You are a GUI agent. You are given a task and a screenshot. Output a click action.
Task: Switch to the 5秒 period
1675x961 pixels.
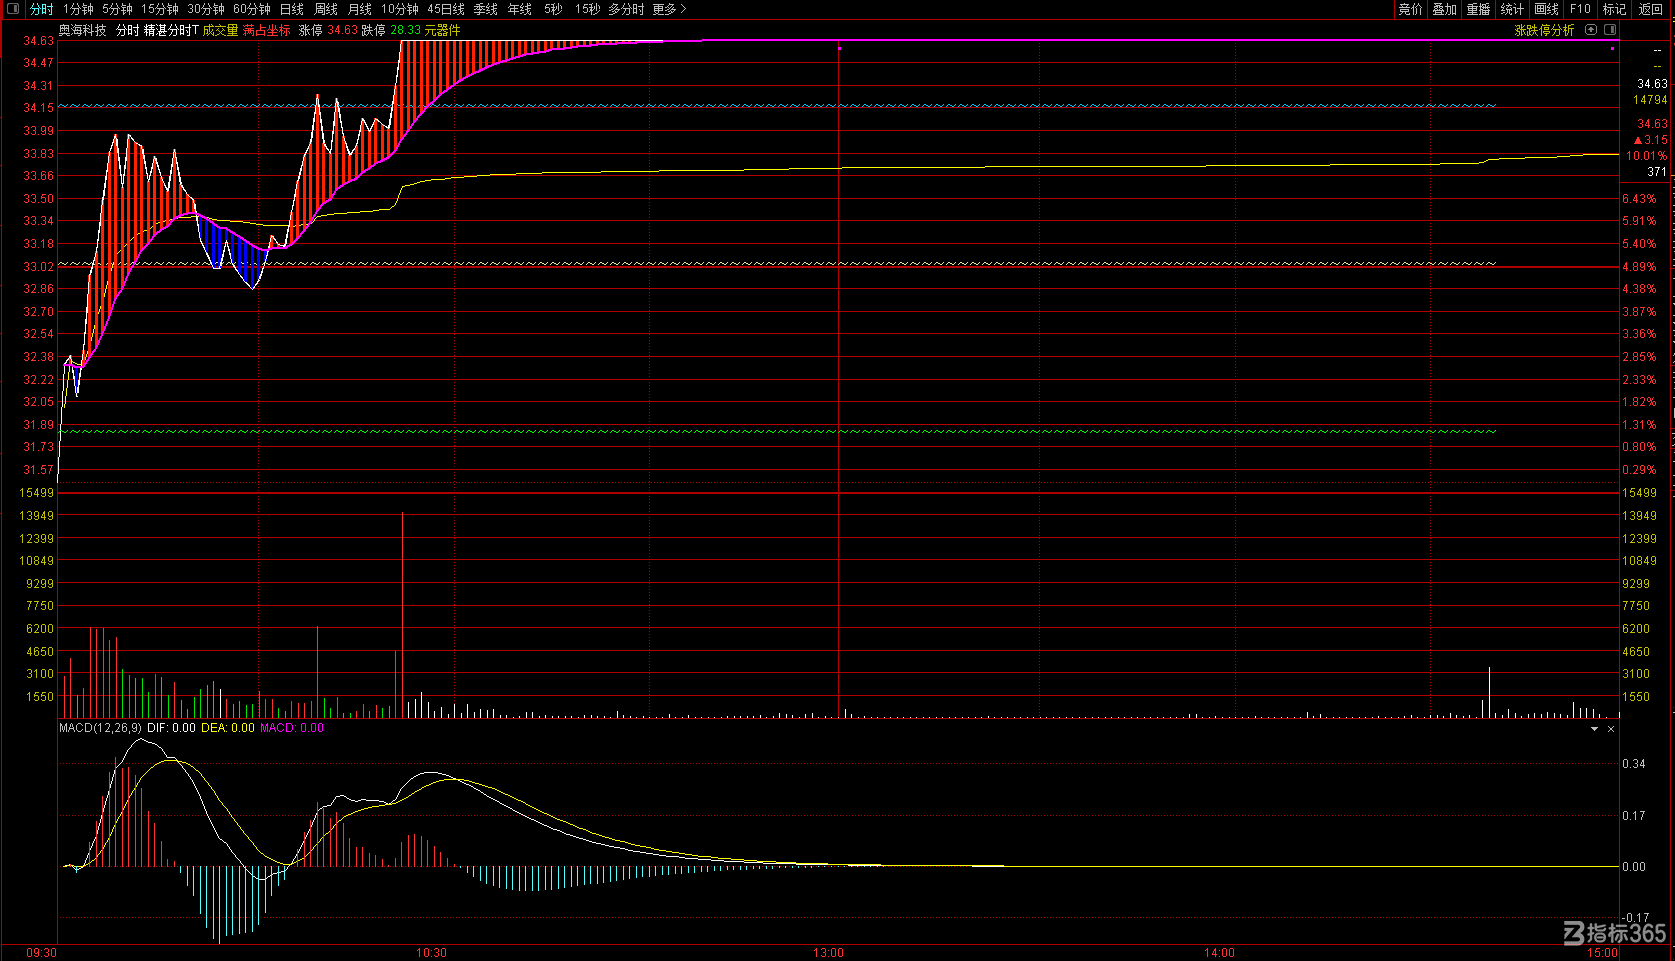point(553,9)
